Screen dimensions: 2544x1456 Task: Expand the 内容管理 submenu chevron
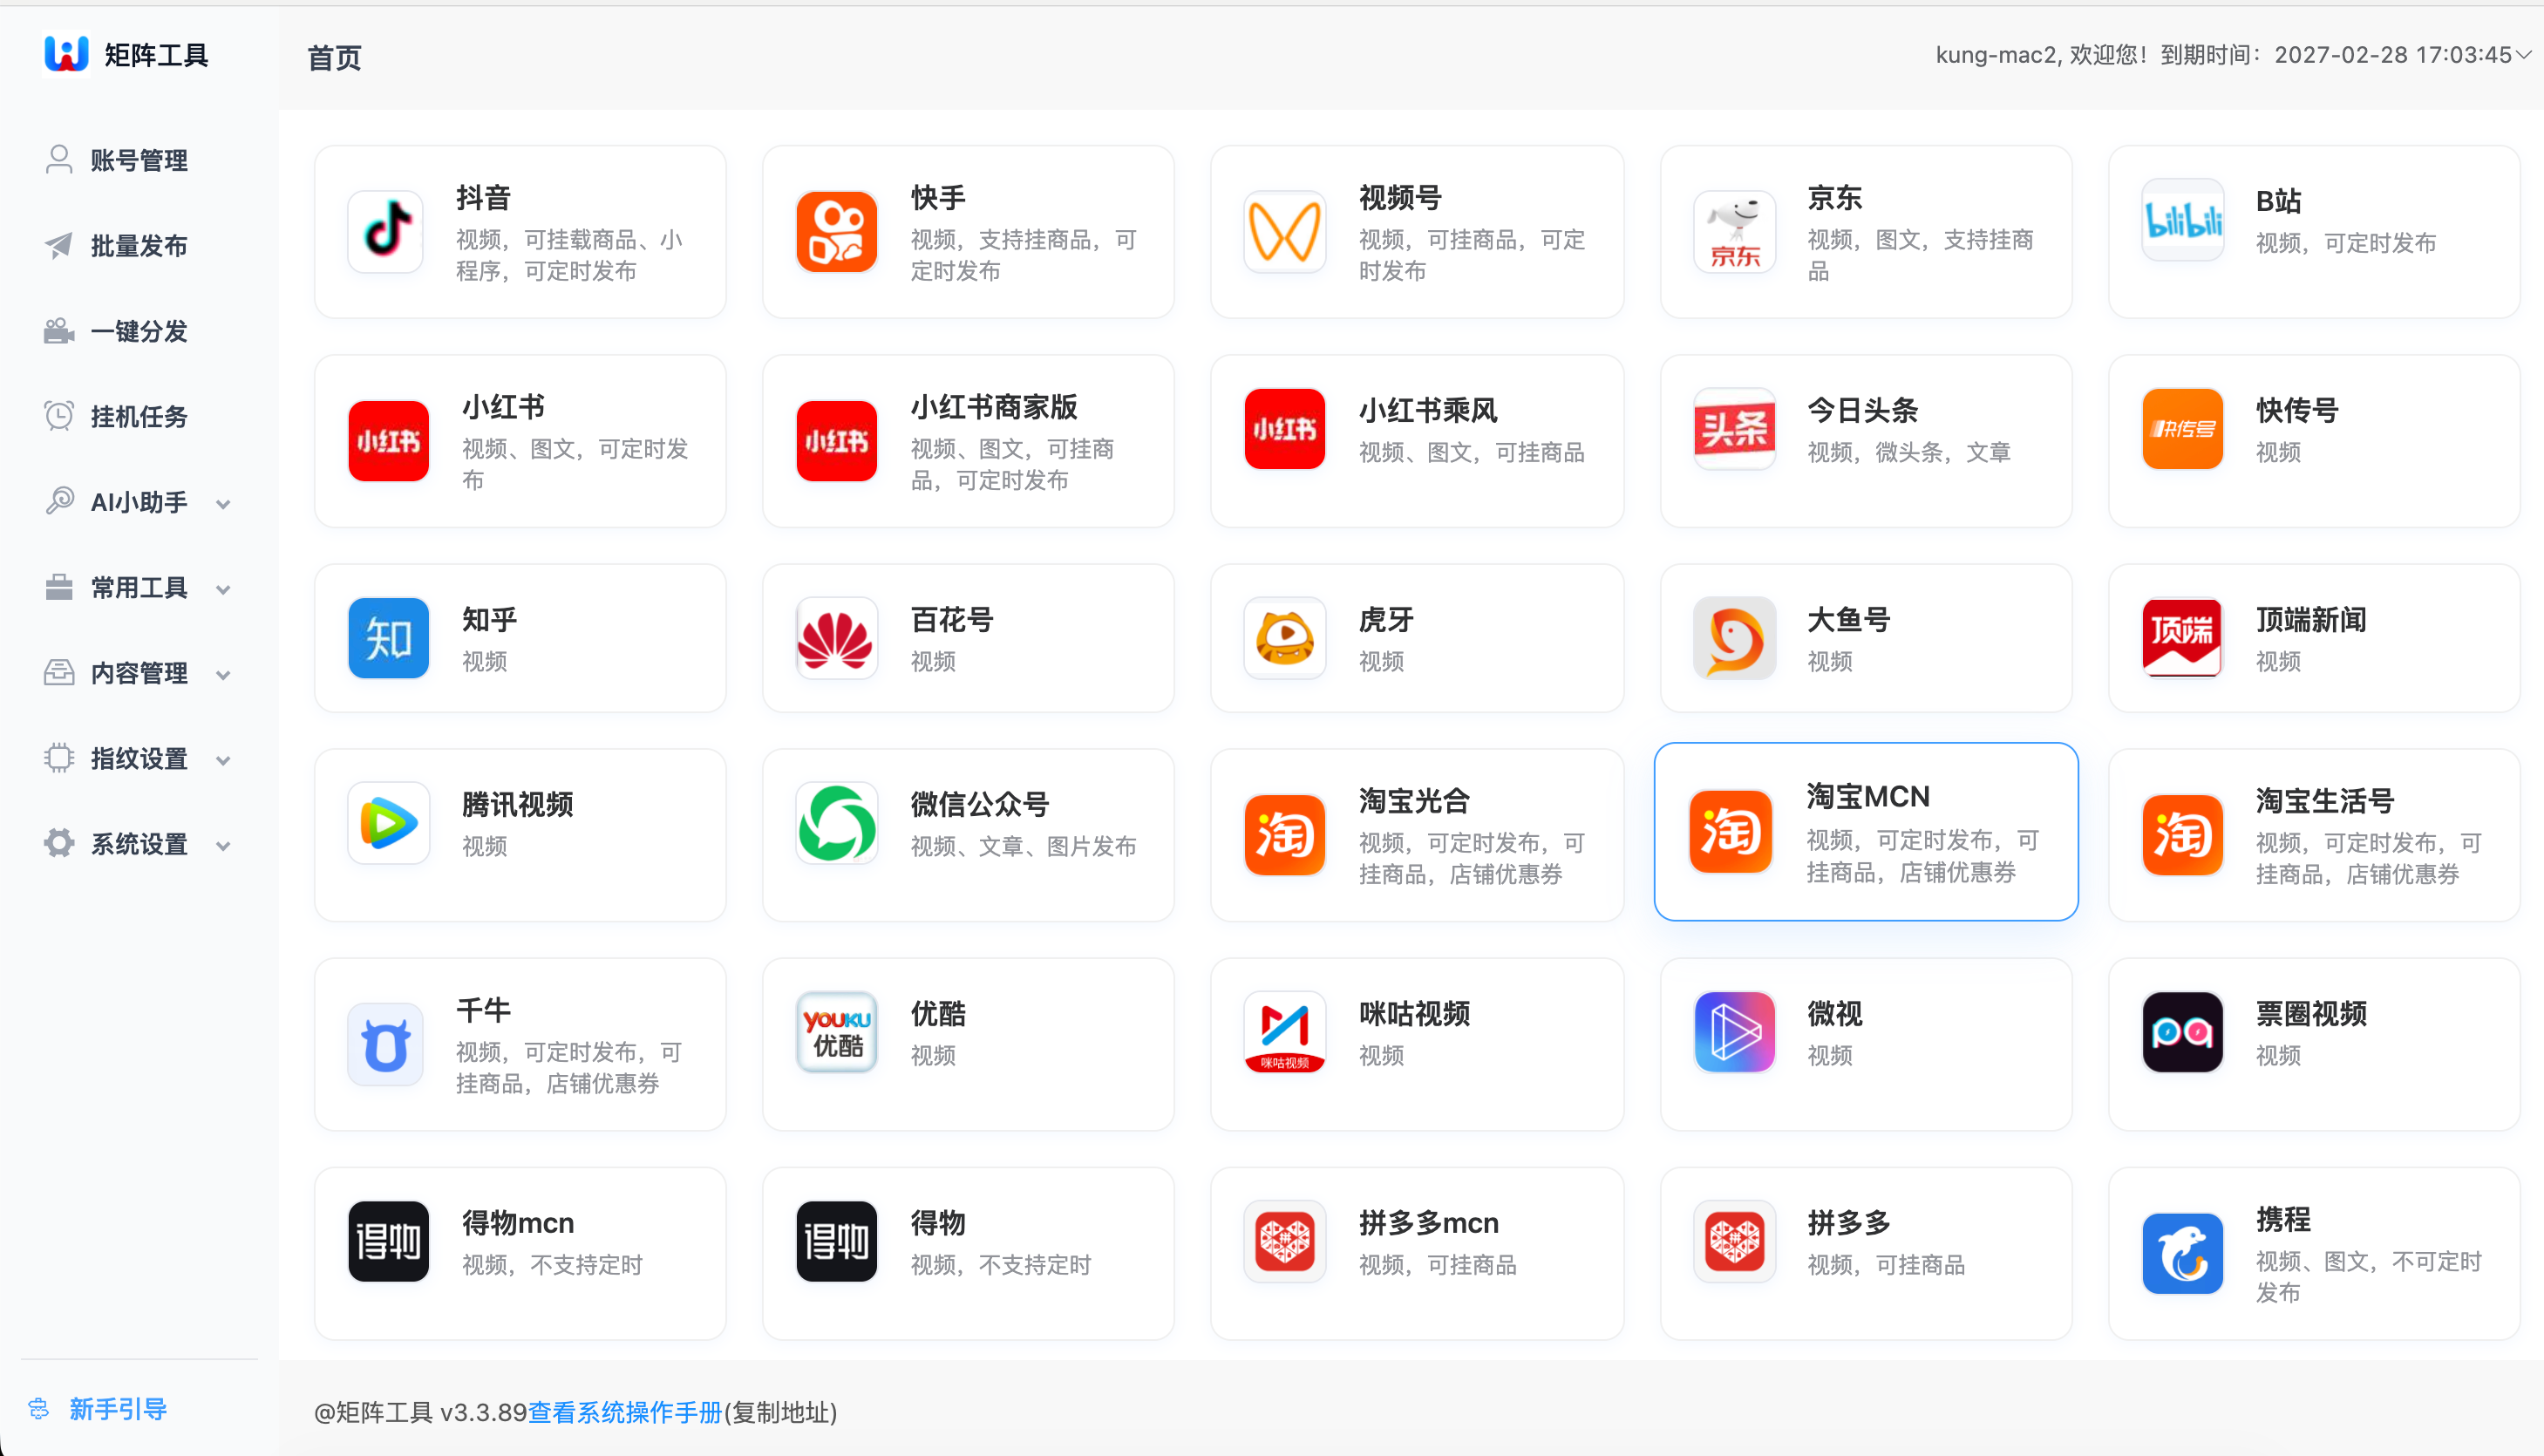click(x=223, y=674)
